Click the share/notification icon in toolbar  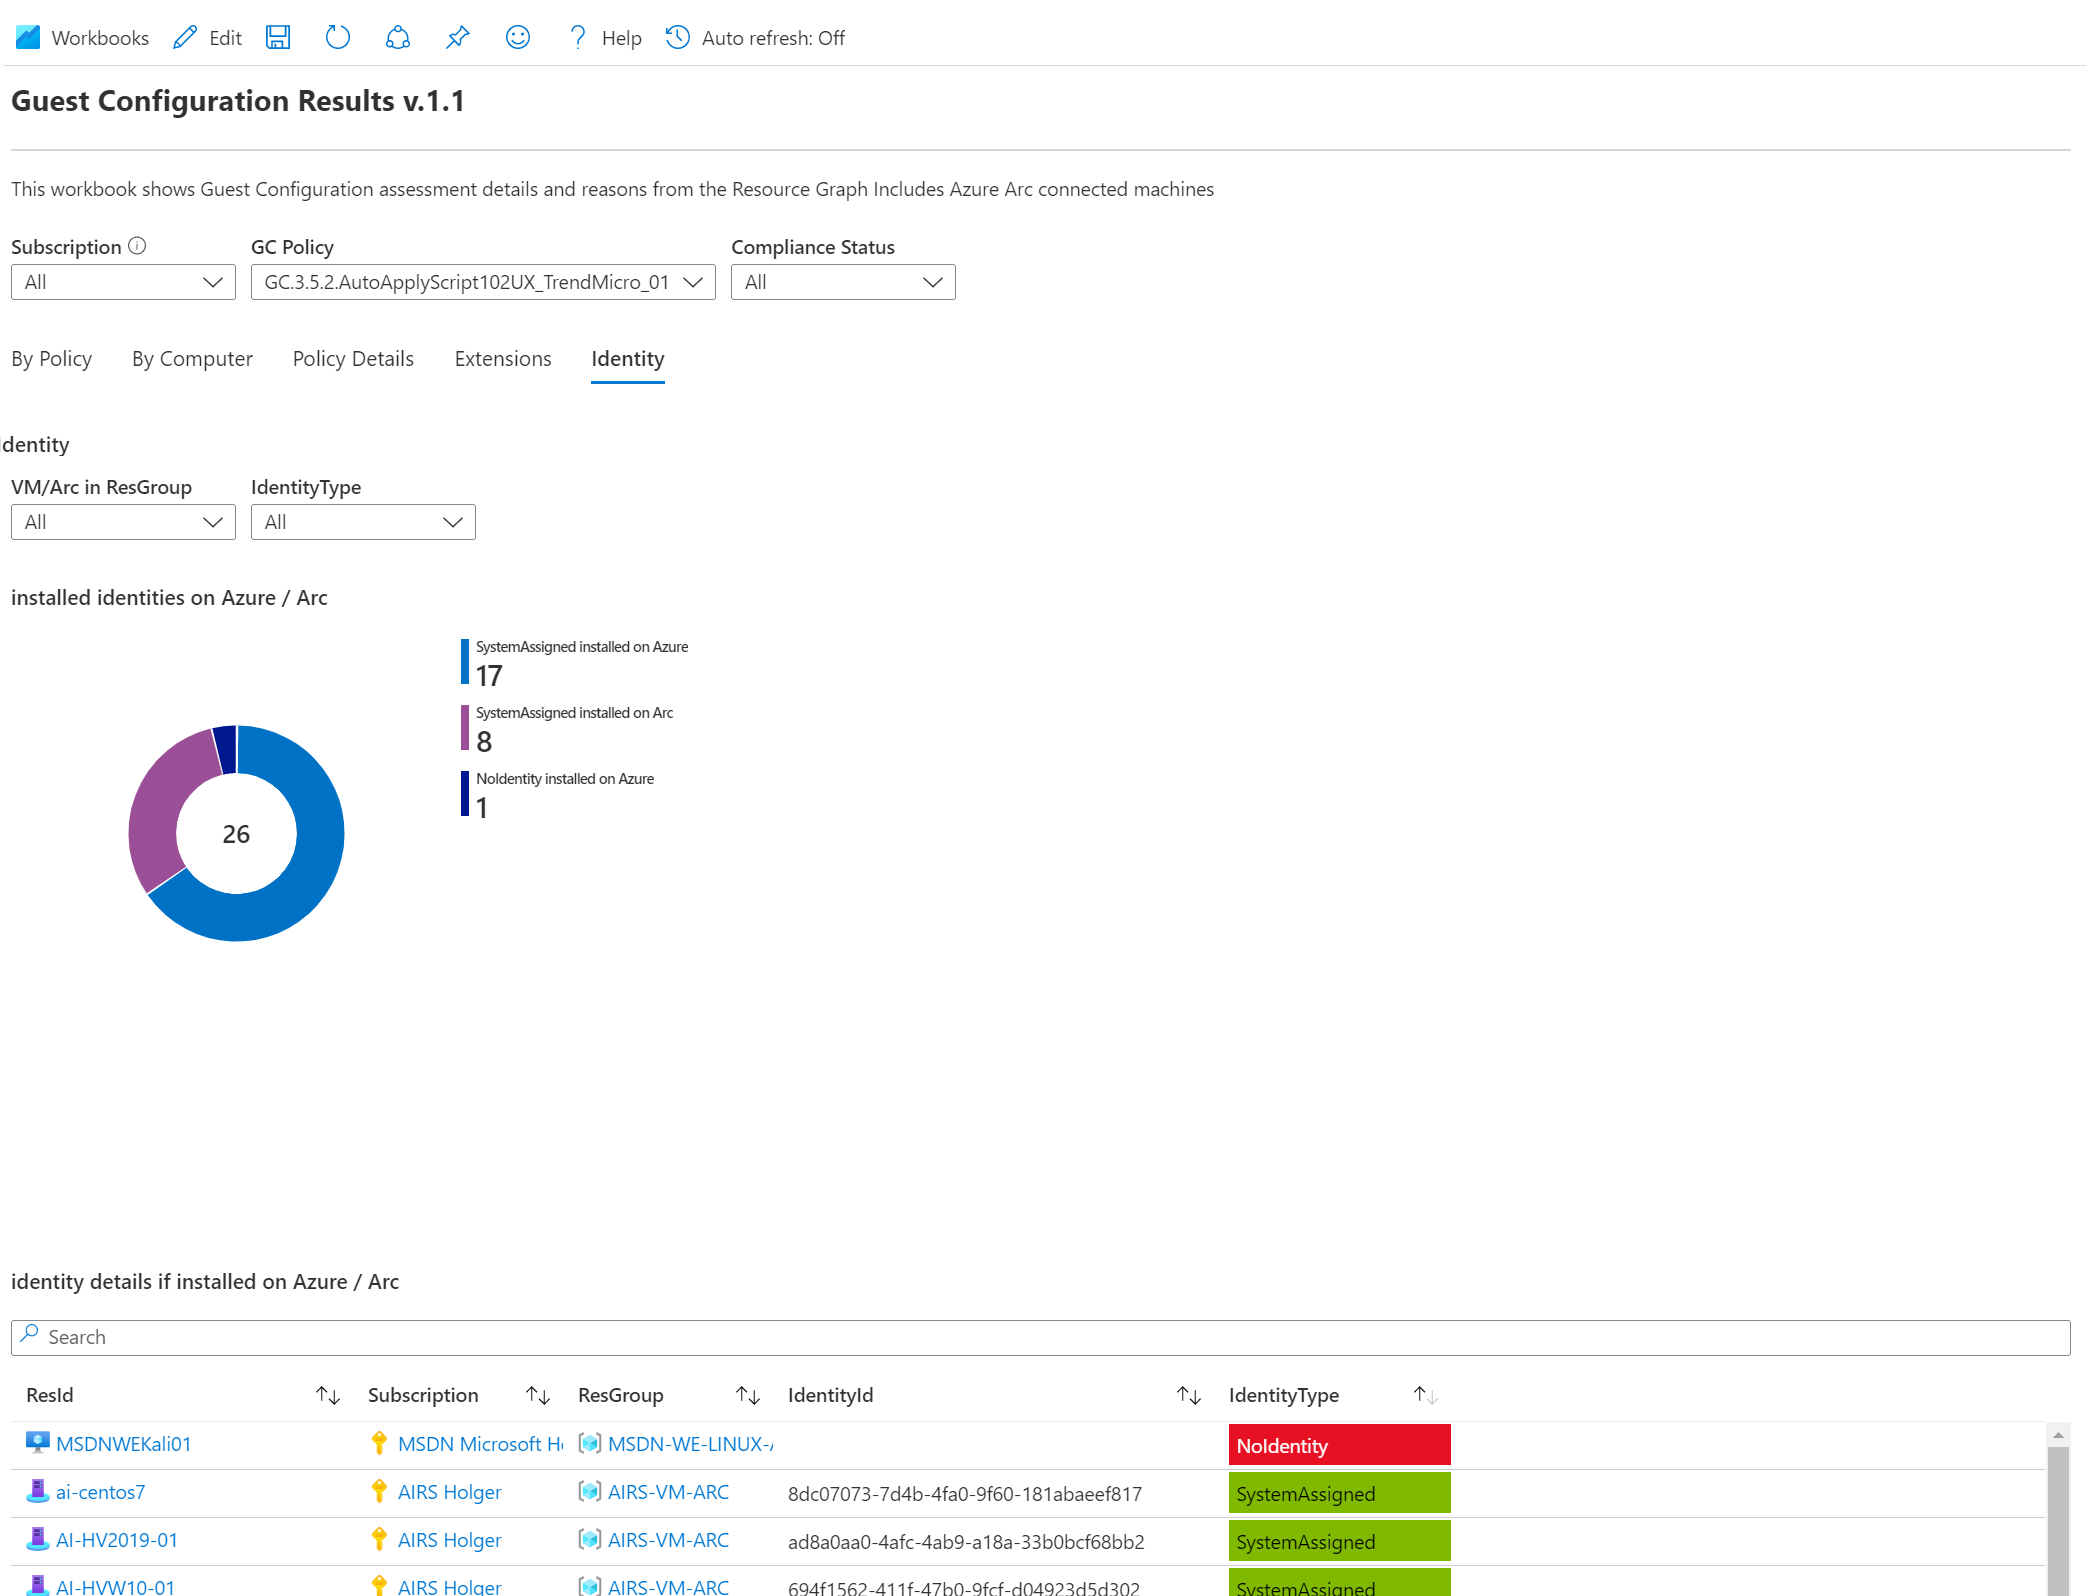(x=398, y=38)
